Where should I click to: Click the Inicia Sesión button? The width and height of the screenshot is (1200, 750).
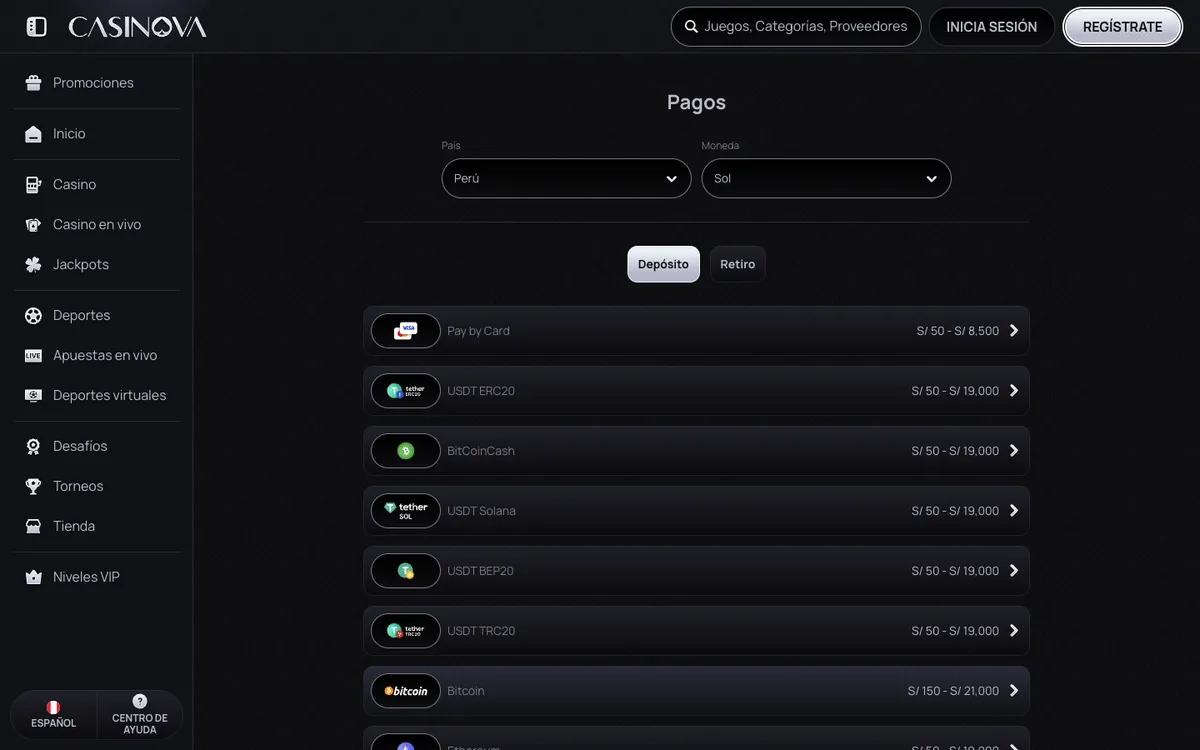[992, 27]
